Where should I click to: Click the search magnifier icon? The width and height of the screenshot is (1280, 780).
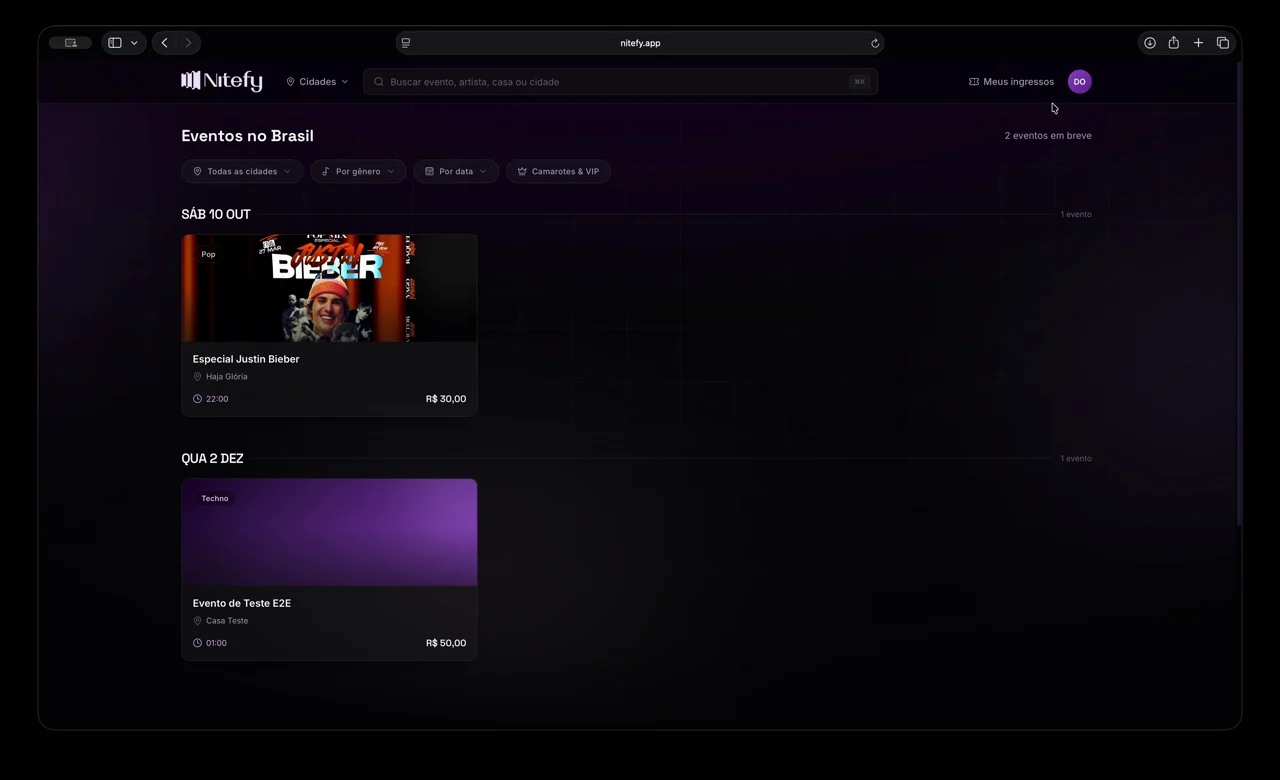point(379,82)
